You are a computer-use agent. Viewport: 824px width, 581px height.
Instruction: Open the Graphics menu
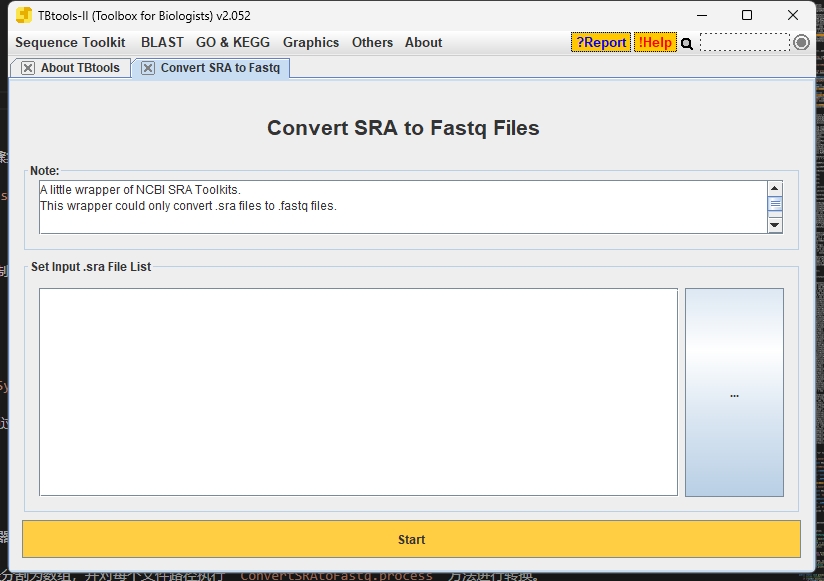pyautogui.click(x=311, y=42)
